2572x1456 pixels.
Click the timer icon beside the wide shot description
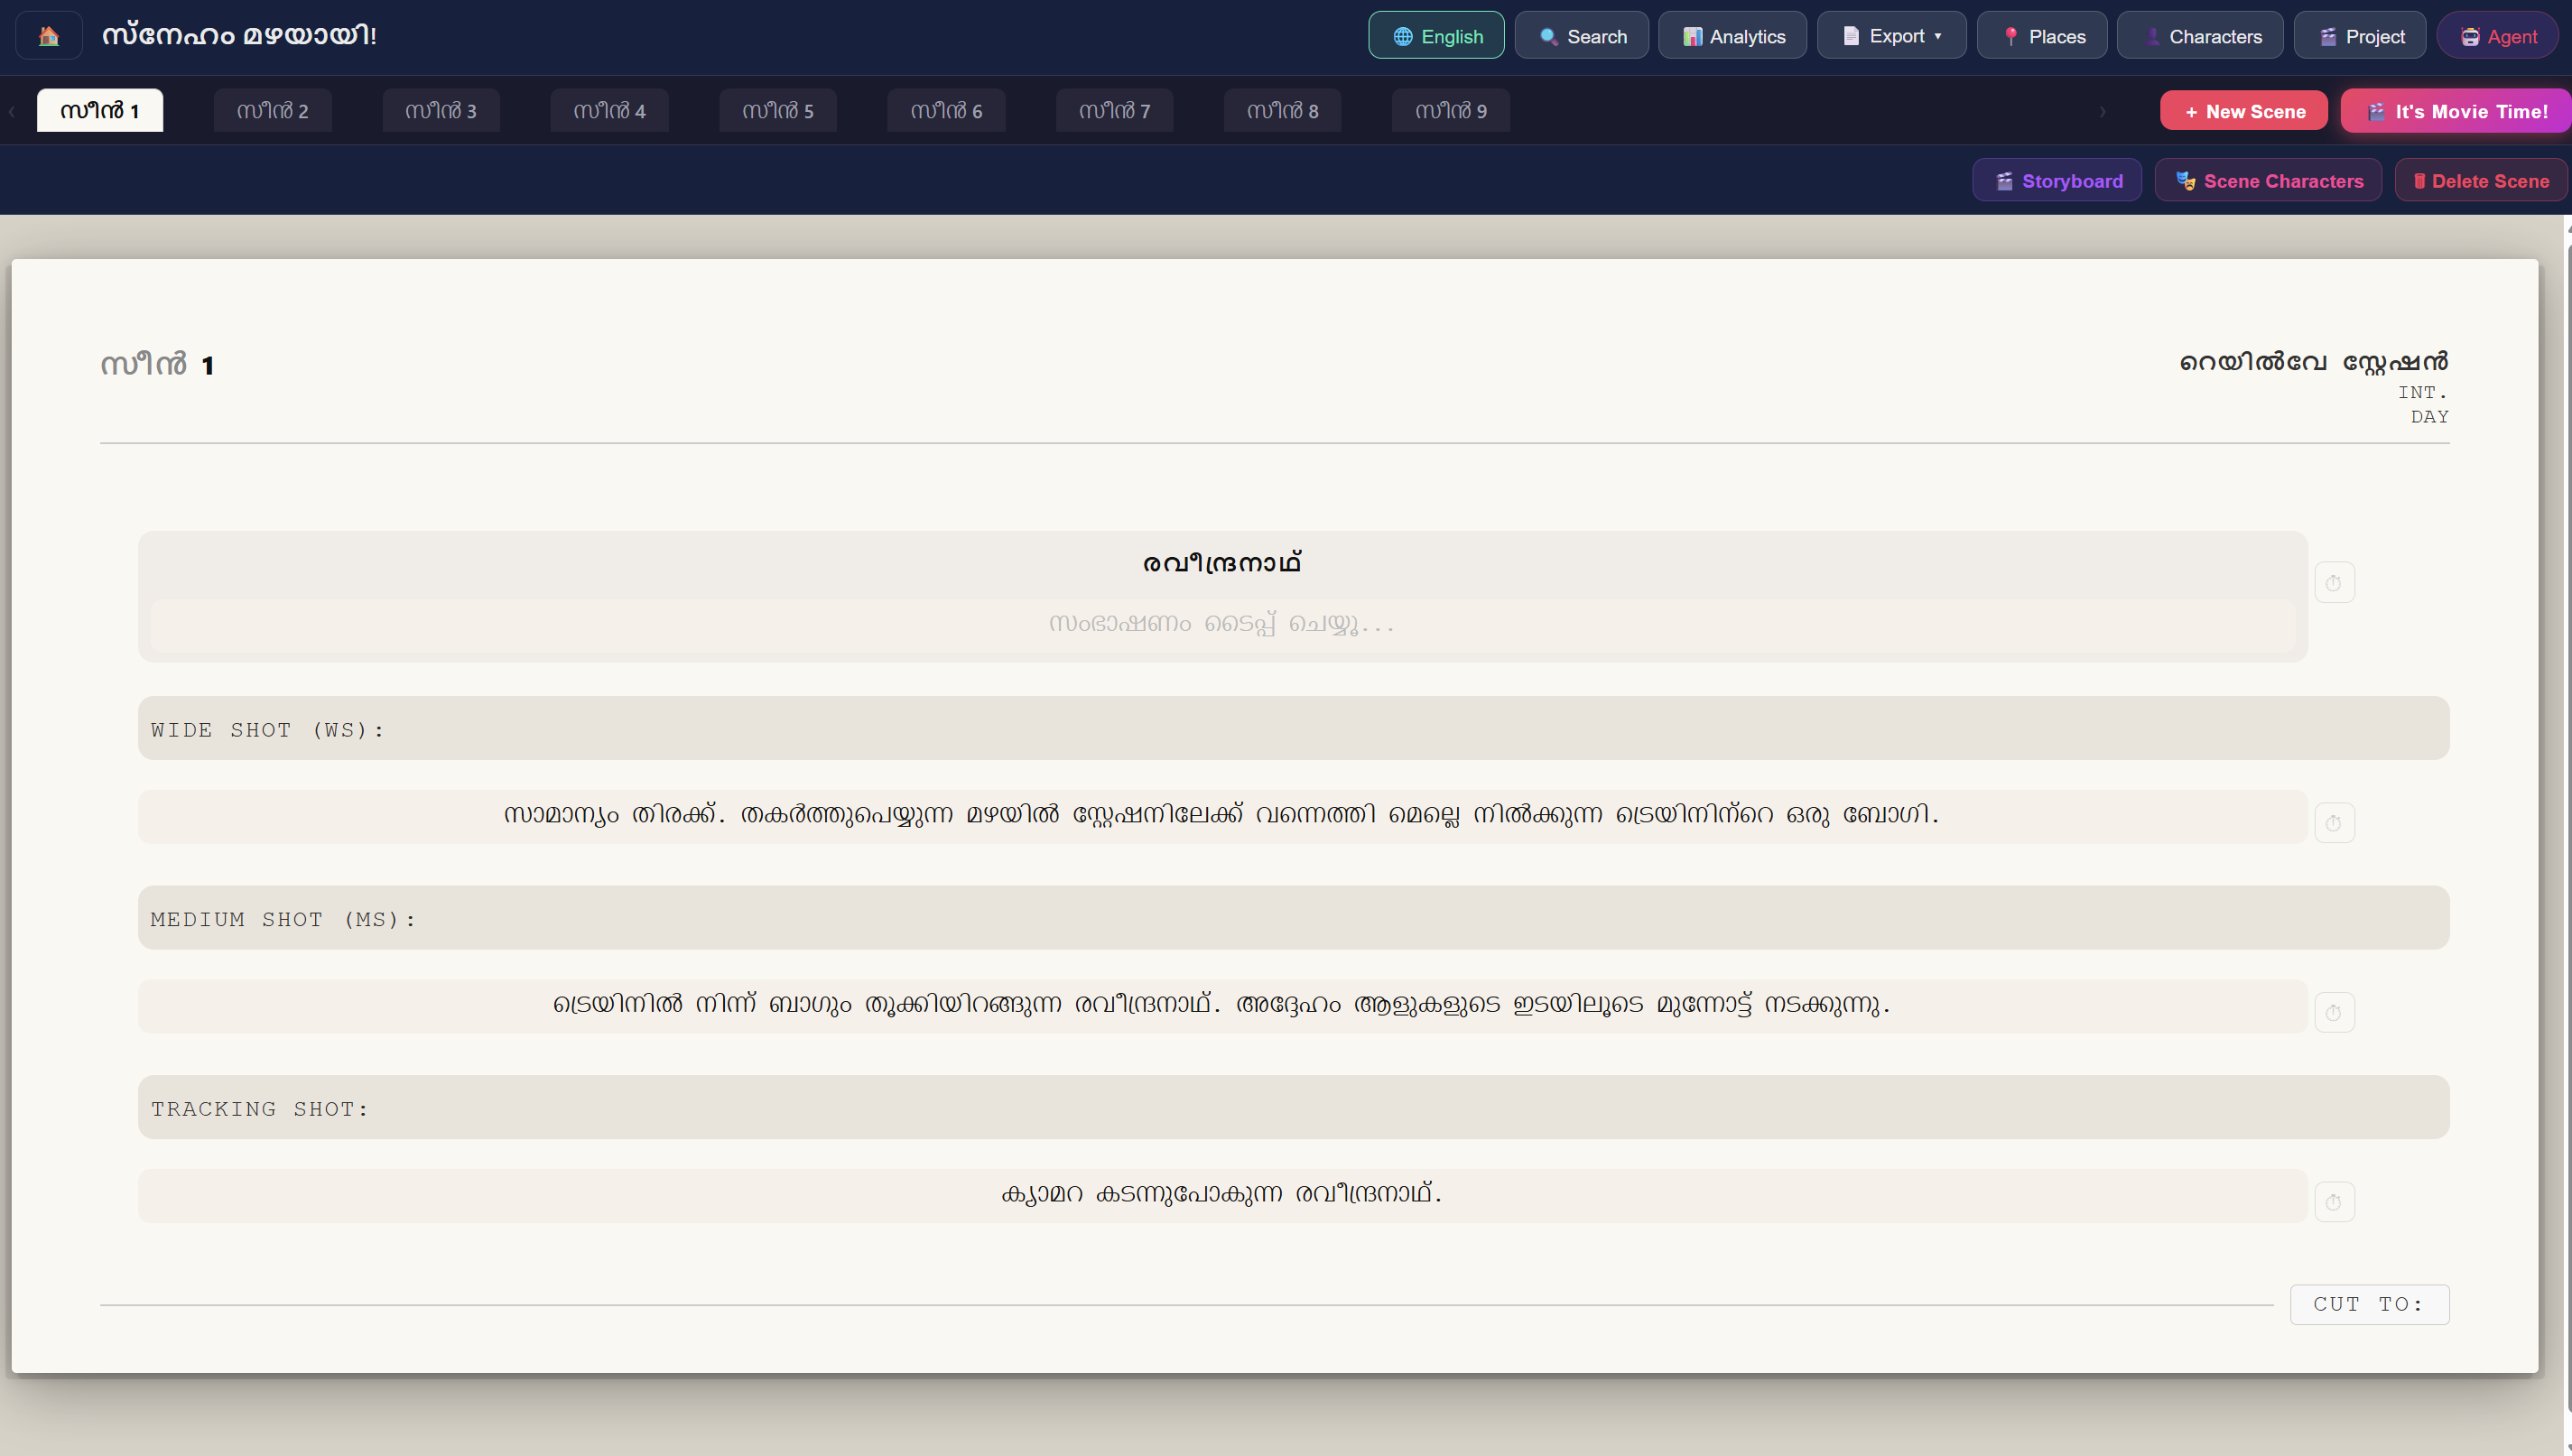pyautogui.click(x=2334, y=823)
